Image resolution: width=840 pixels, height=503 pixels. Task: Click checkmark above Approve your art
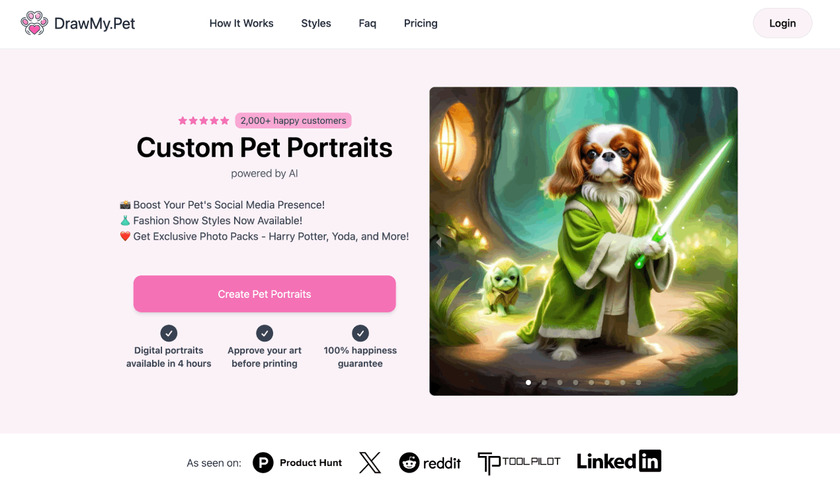(x=264, y=333)
